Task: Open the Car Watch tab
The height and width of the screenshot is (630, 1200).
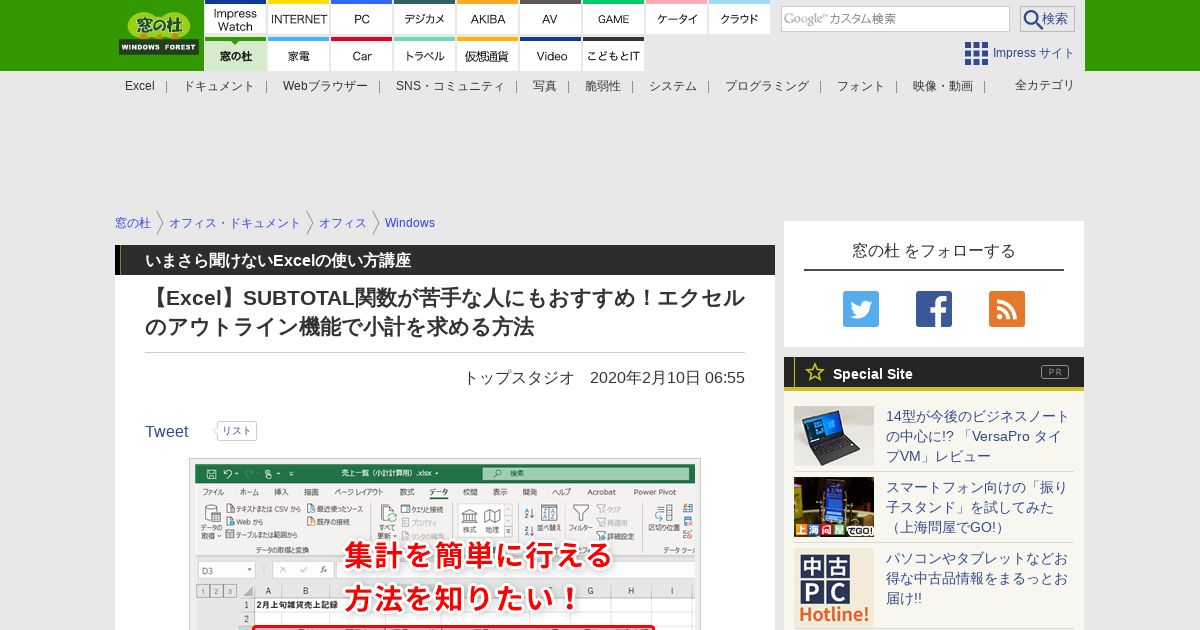Action: [x=362, y=55]
